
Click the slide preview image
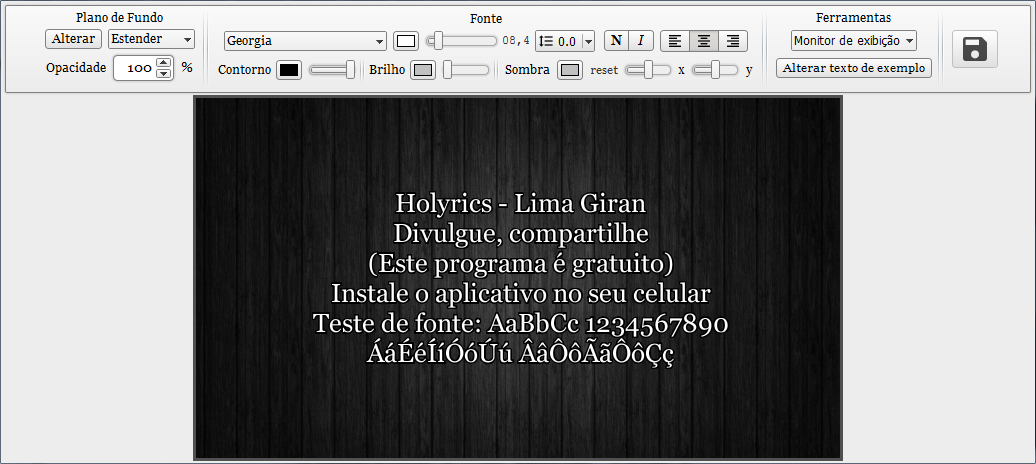(517, 278)
